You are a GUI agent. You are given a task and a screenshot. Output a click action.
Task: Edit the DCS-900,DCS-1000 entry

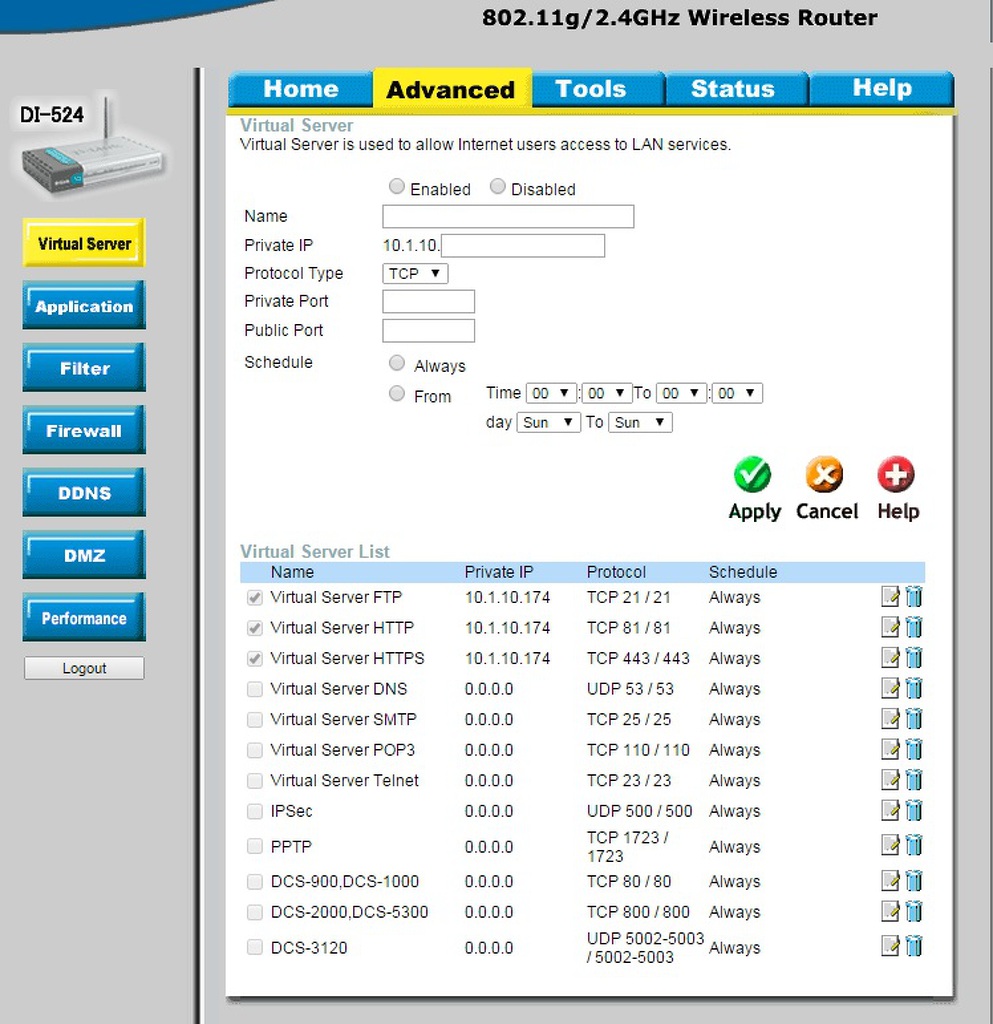pos(890,880)
